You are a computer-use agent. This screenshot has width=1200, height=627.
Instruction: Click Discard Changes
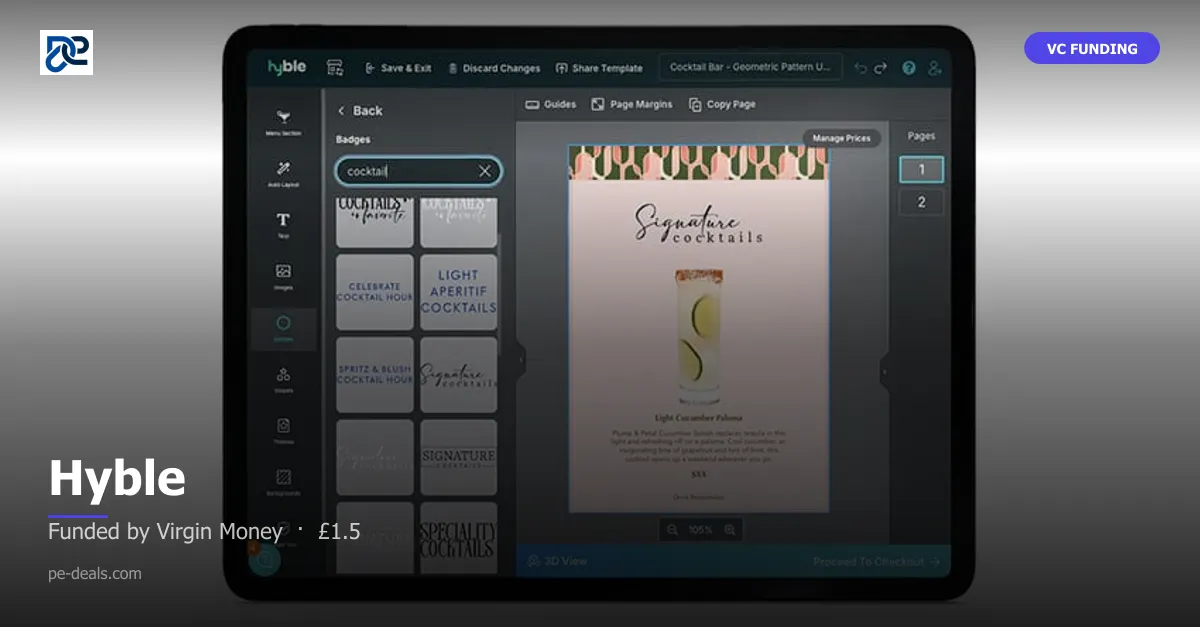pos(494,68)
